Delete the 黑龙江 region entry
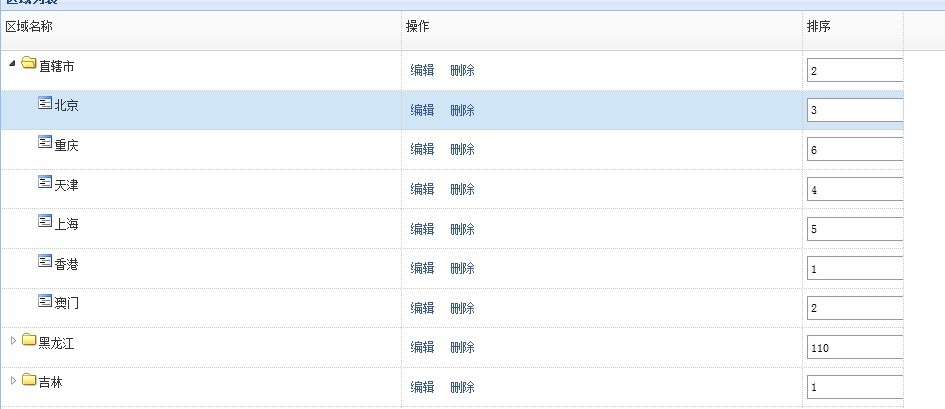 (x=462, y=347)
